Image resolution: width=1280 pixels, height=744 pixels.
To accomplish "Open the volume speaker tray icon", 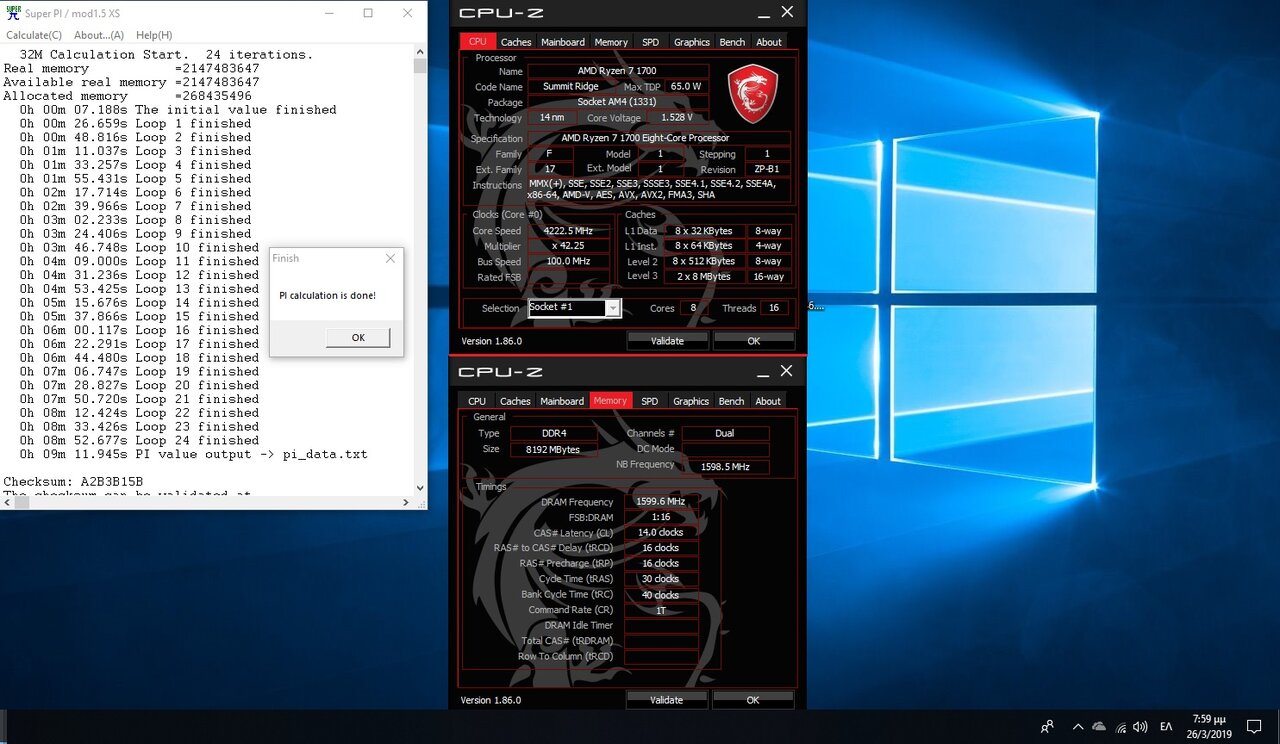I will pyautogui.click(x=1141, y=727).
